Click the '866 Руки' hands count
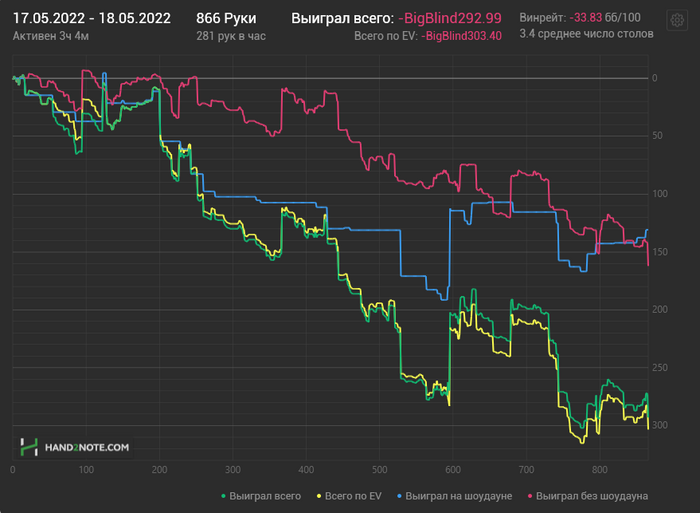Screen dimensions: 700x513 [x=226, y=18]
